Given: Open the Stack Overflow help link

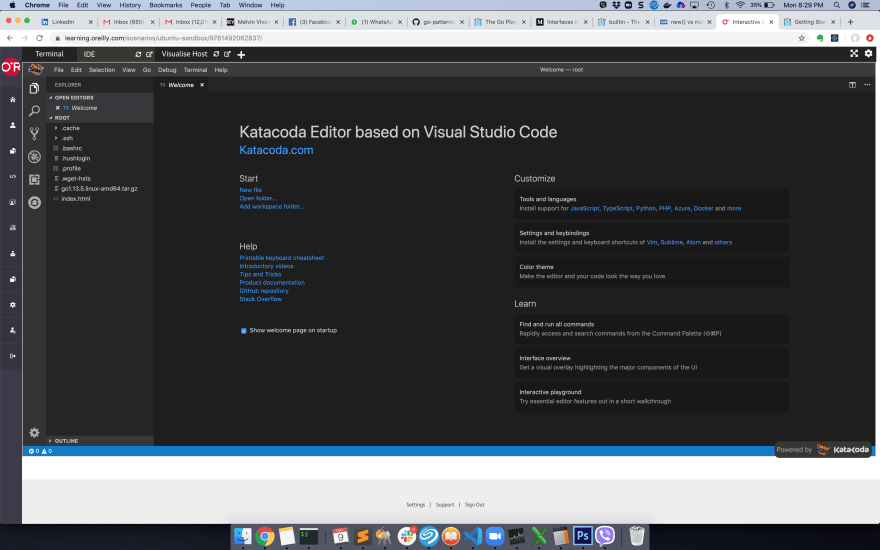Looking at the screenshot, I should pyautogui.click(x=260, y=299).
